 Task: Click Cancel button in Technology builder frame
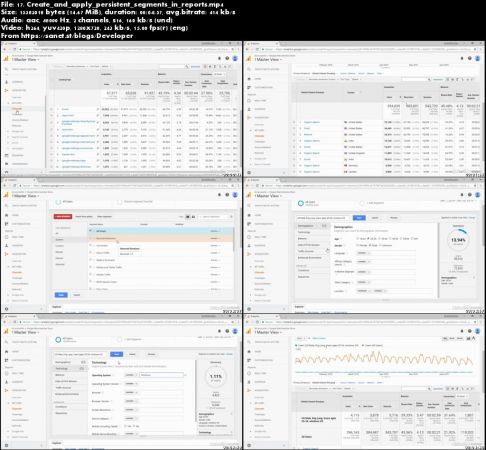pos(132,354)
